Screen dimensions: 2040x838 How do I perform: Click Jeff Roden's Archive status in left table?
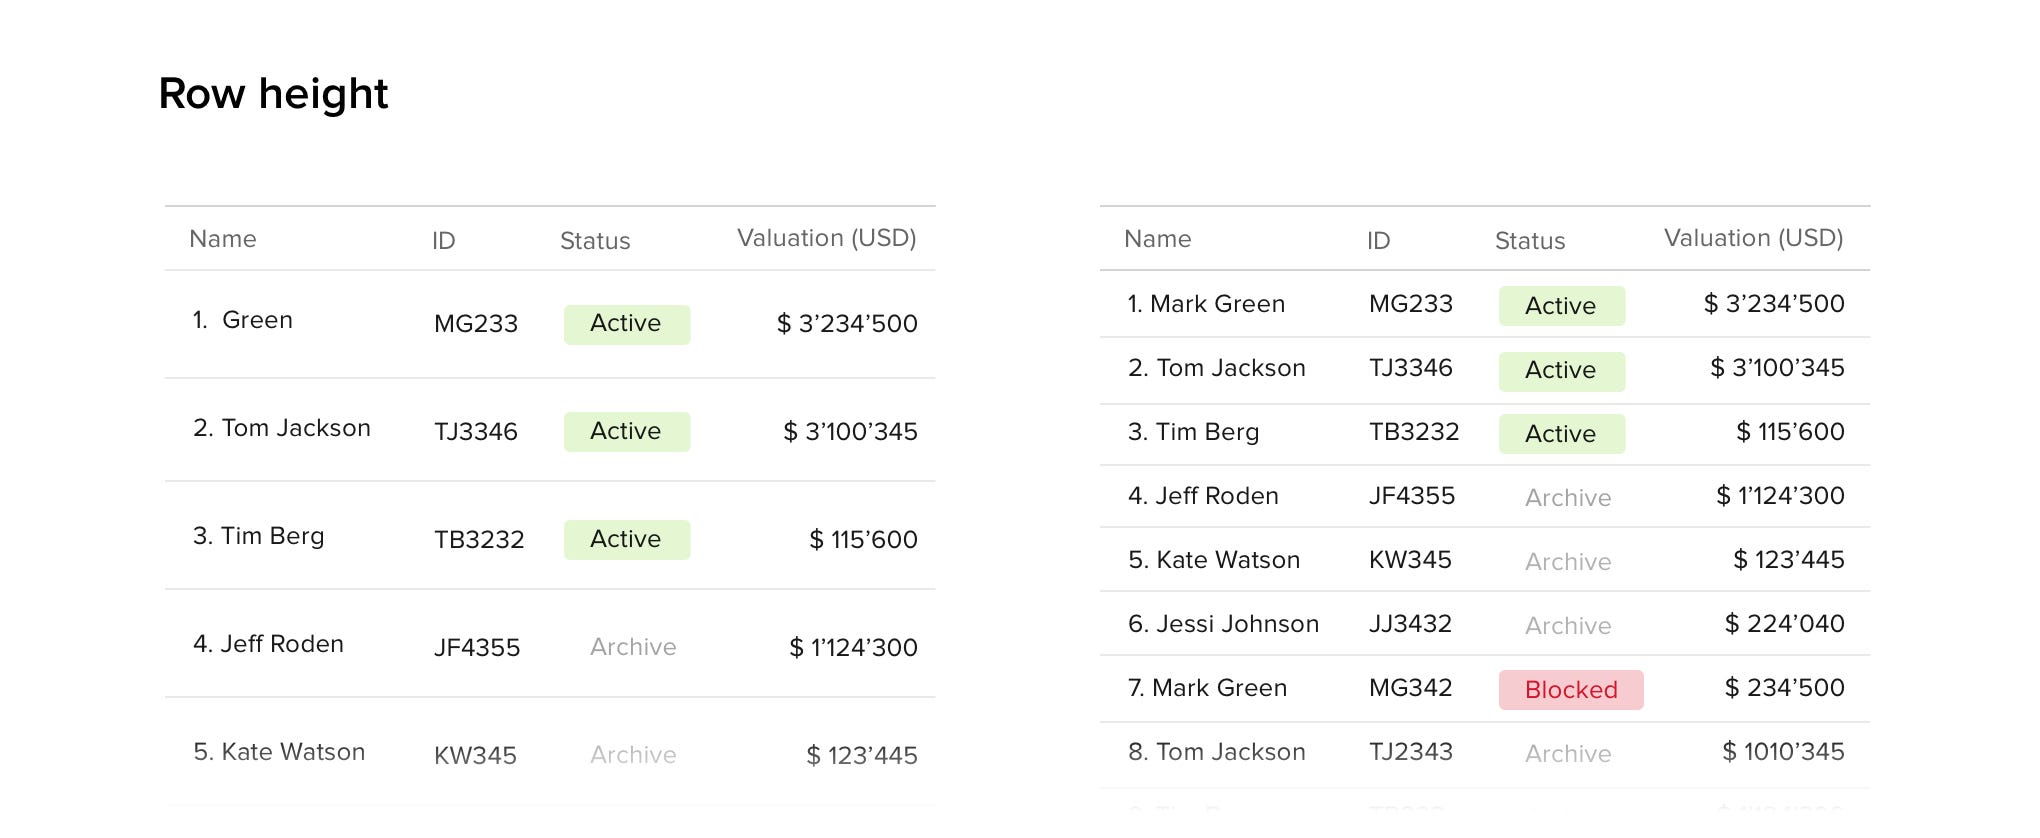pos(633,648)
